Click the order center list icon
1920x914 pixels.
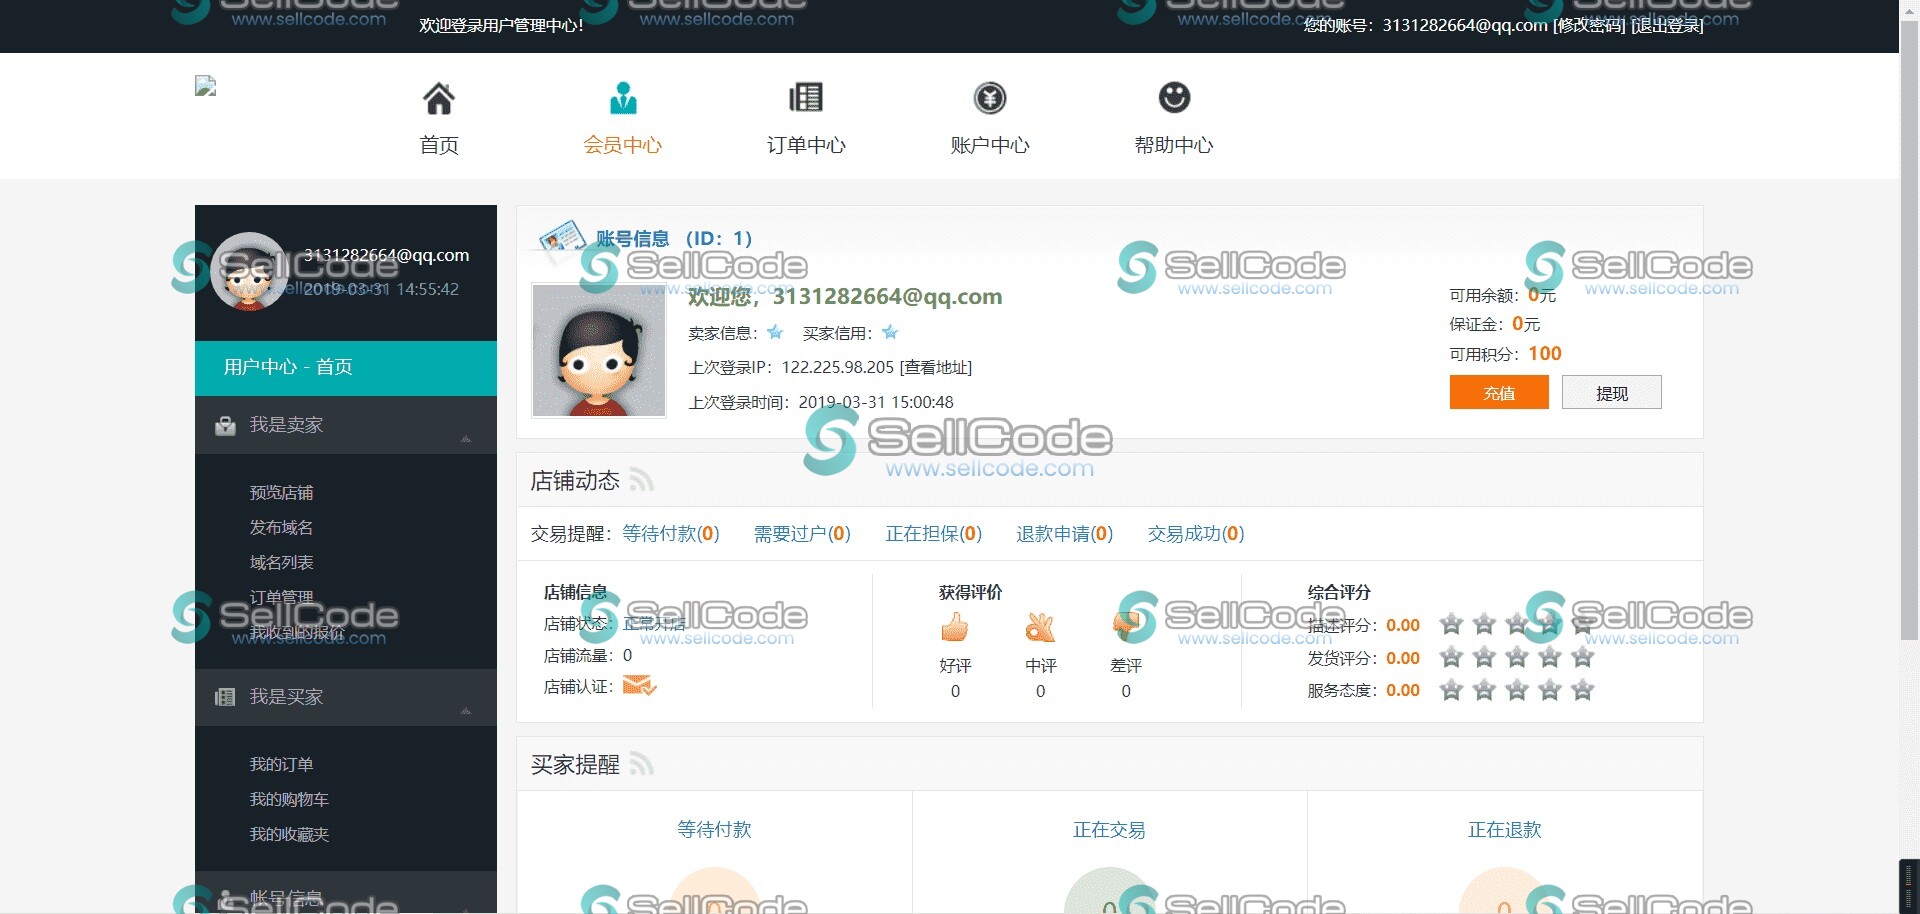click(x=805, y=98)
